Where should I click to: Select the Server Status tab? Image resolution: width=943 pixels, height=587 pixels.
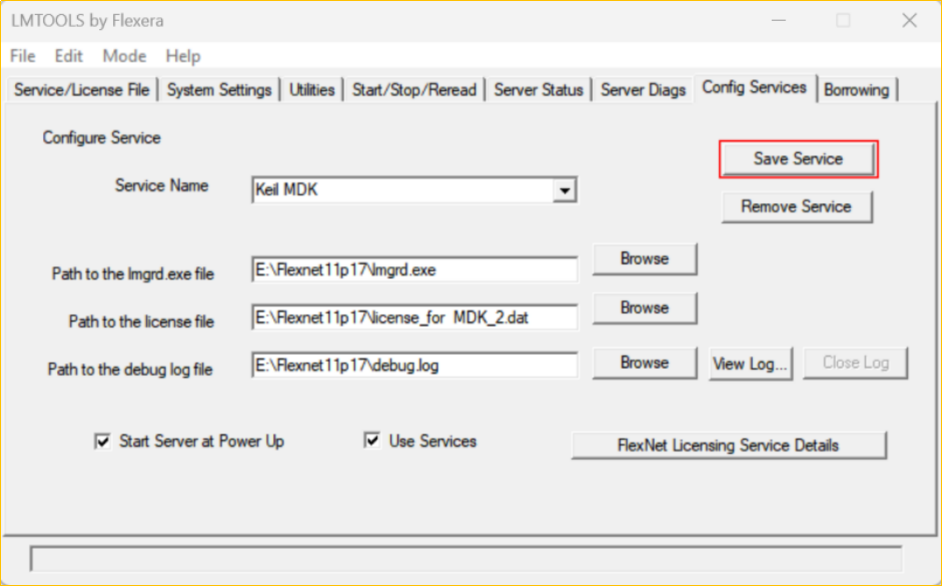click(x=538, y=90)
